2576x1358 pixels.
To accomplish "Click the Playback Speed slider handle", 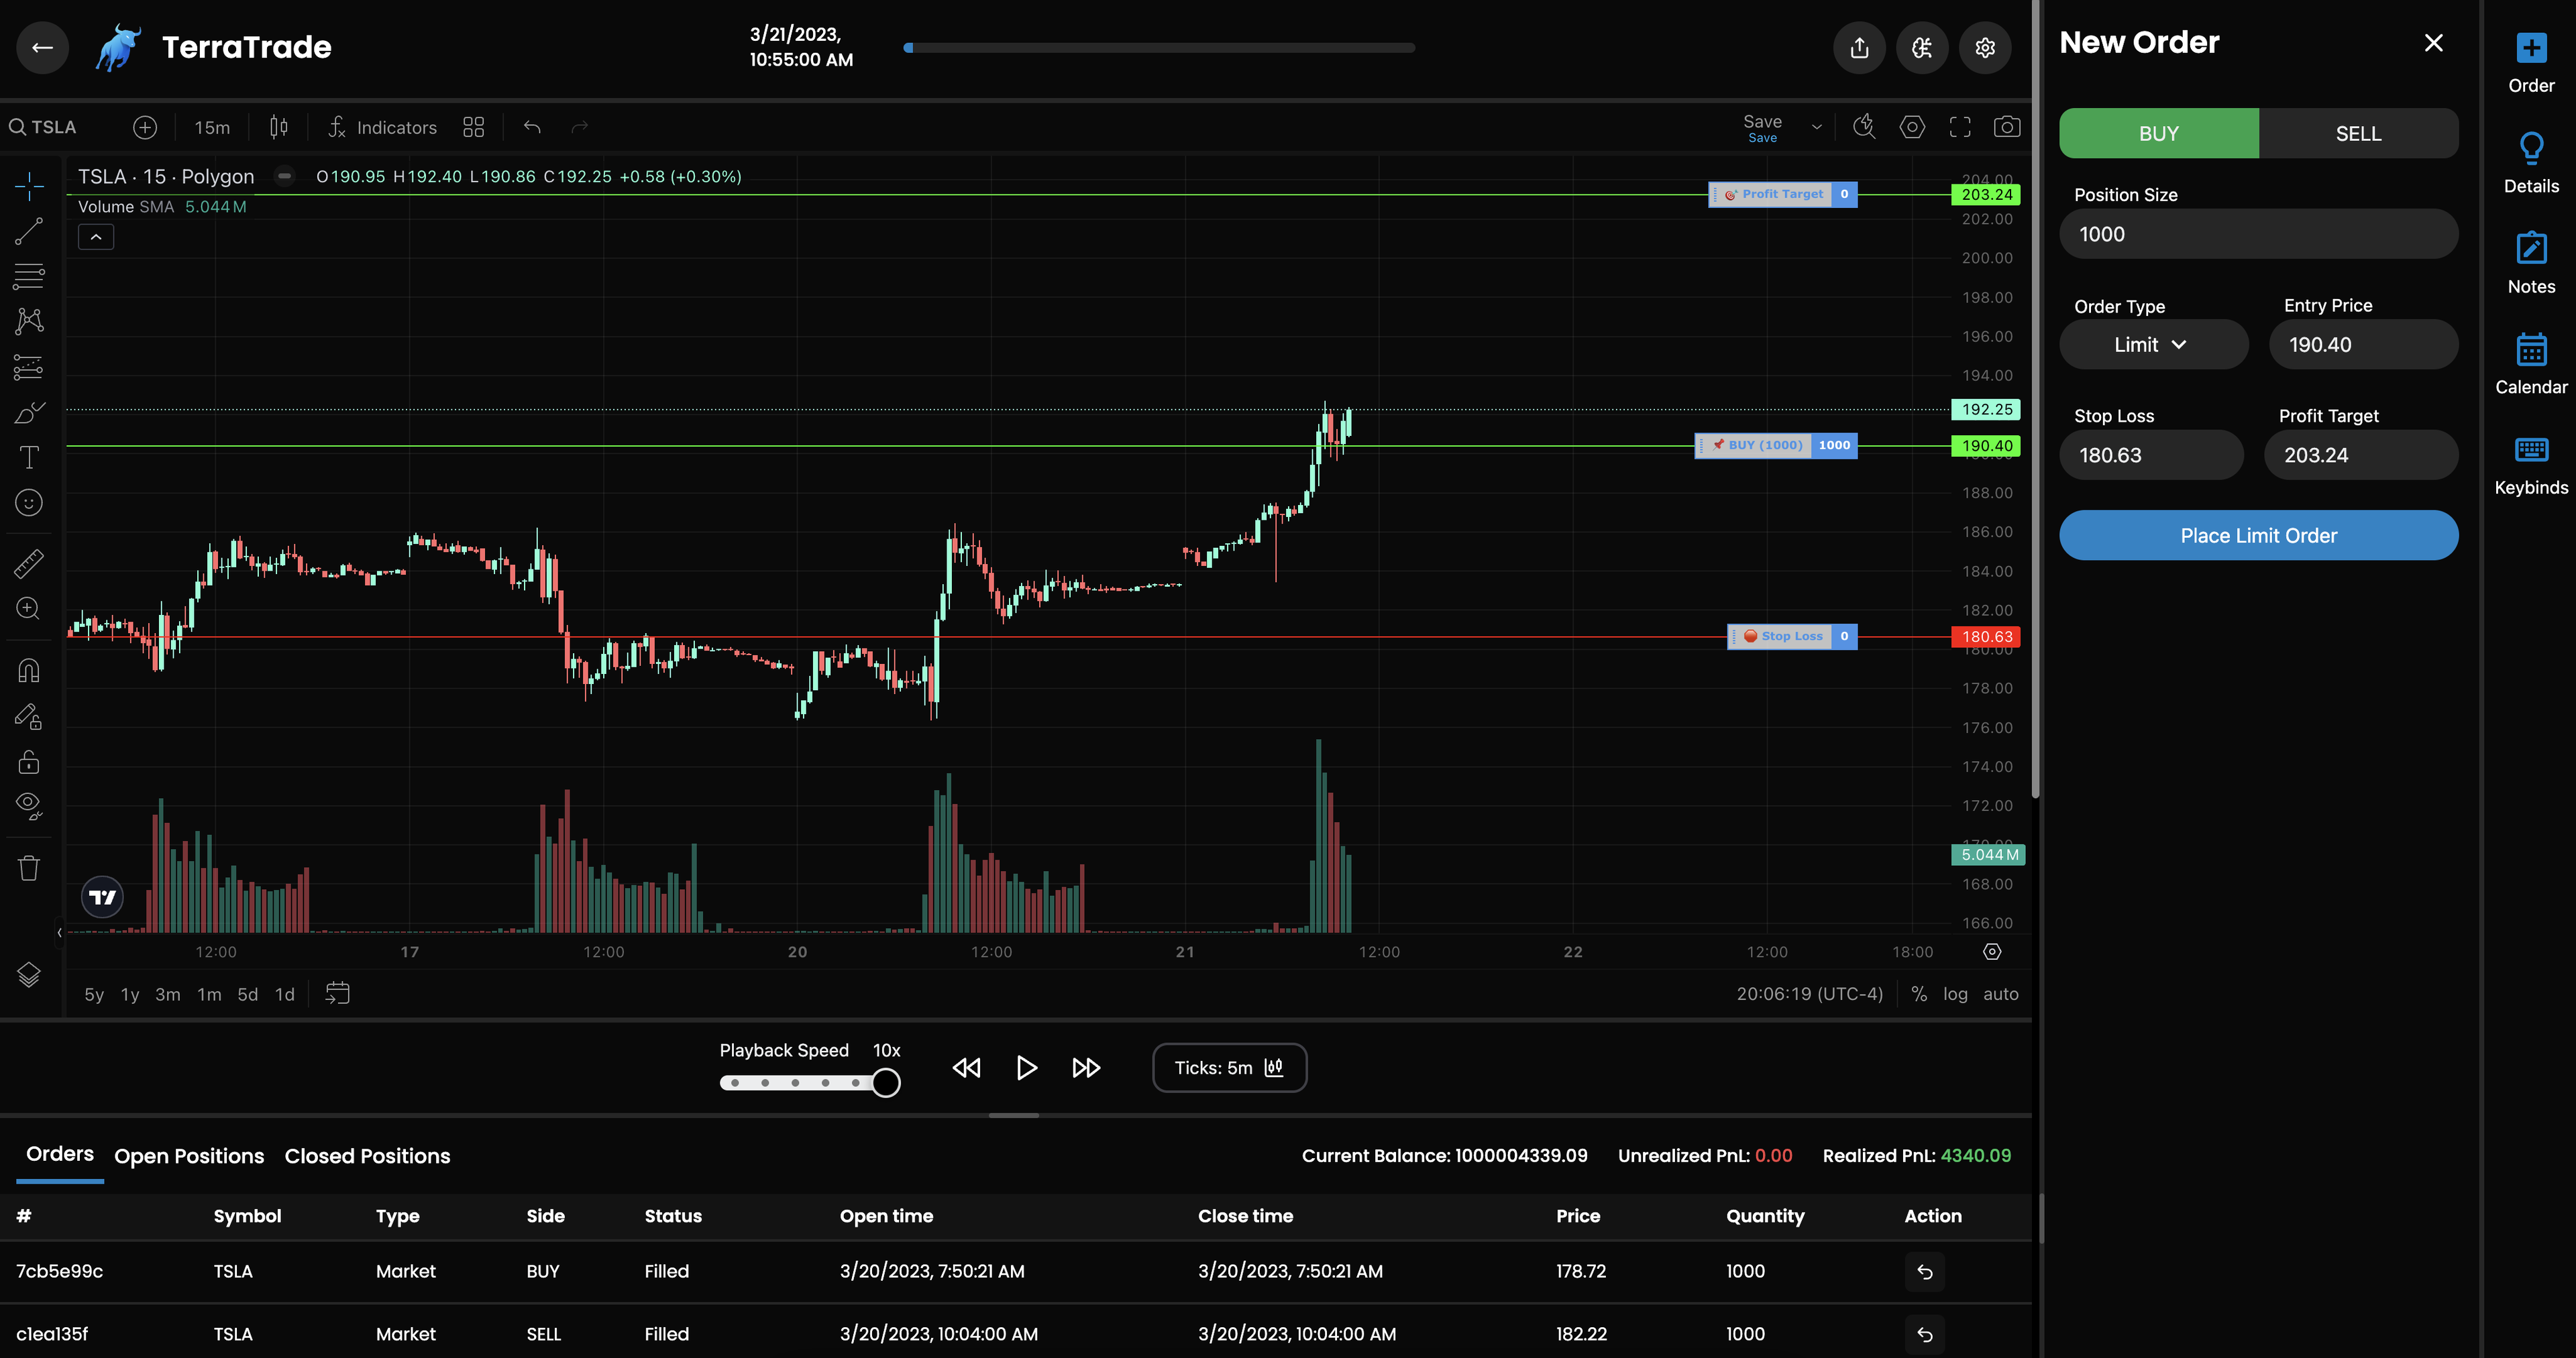I will click(x=885, y=1083).
